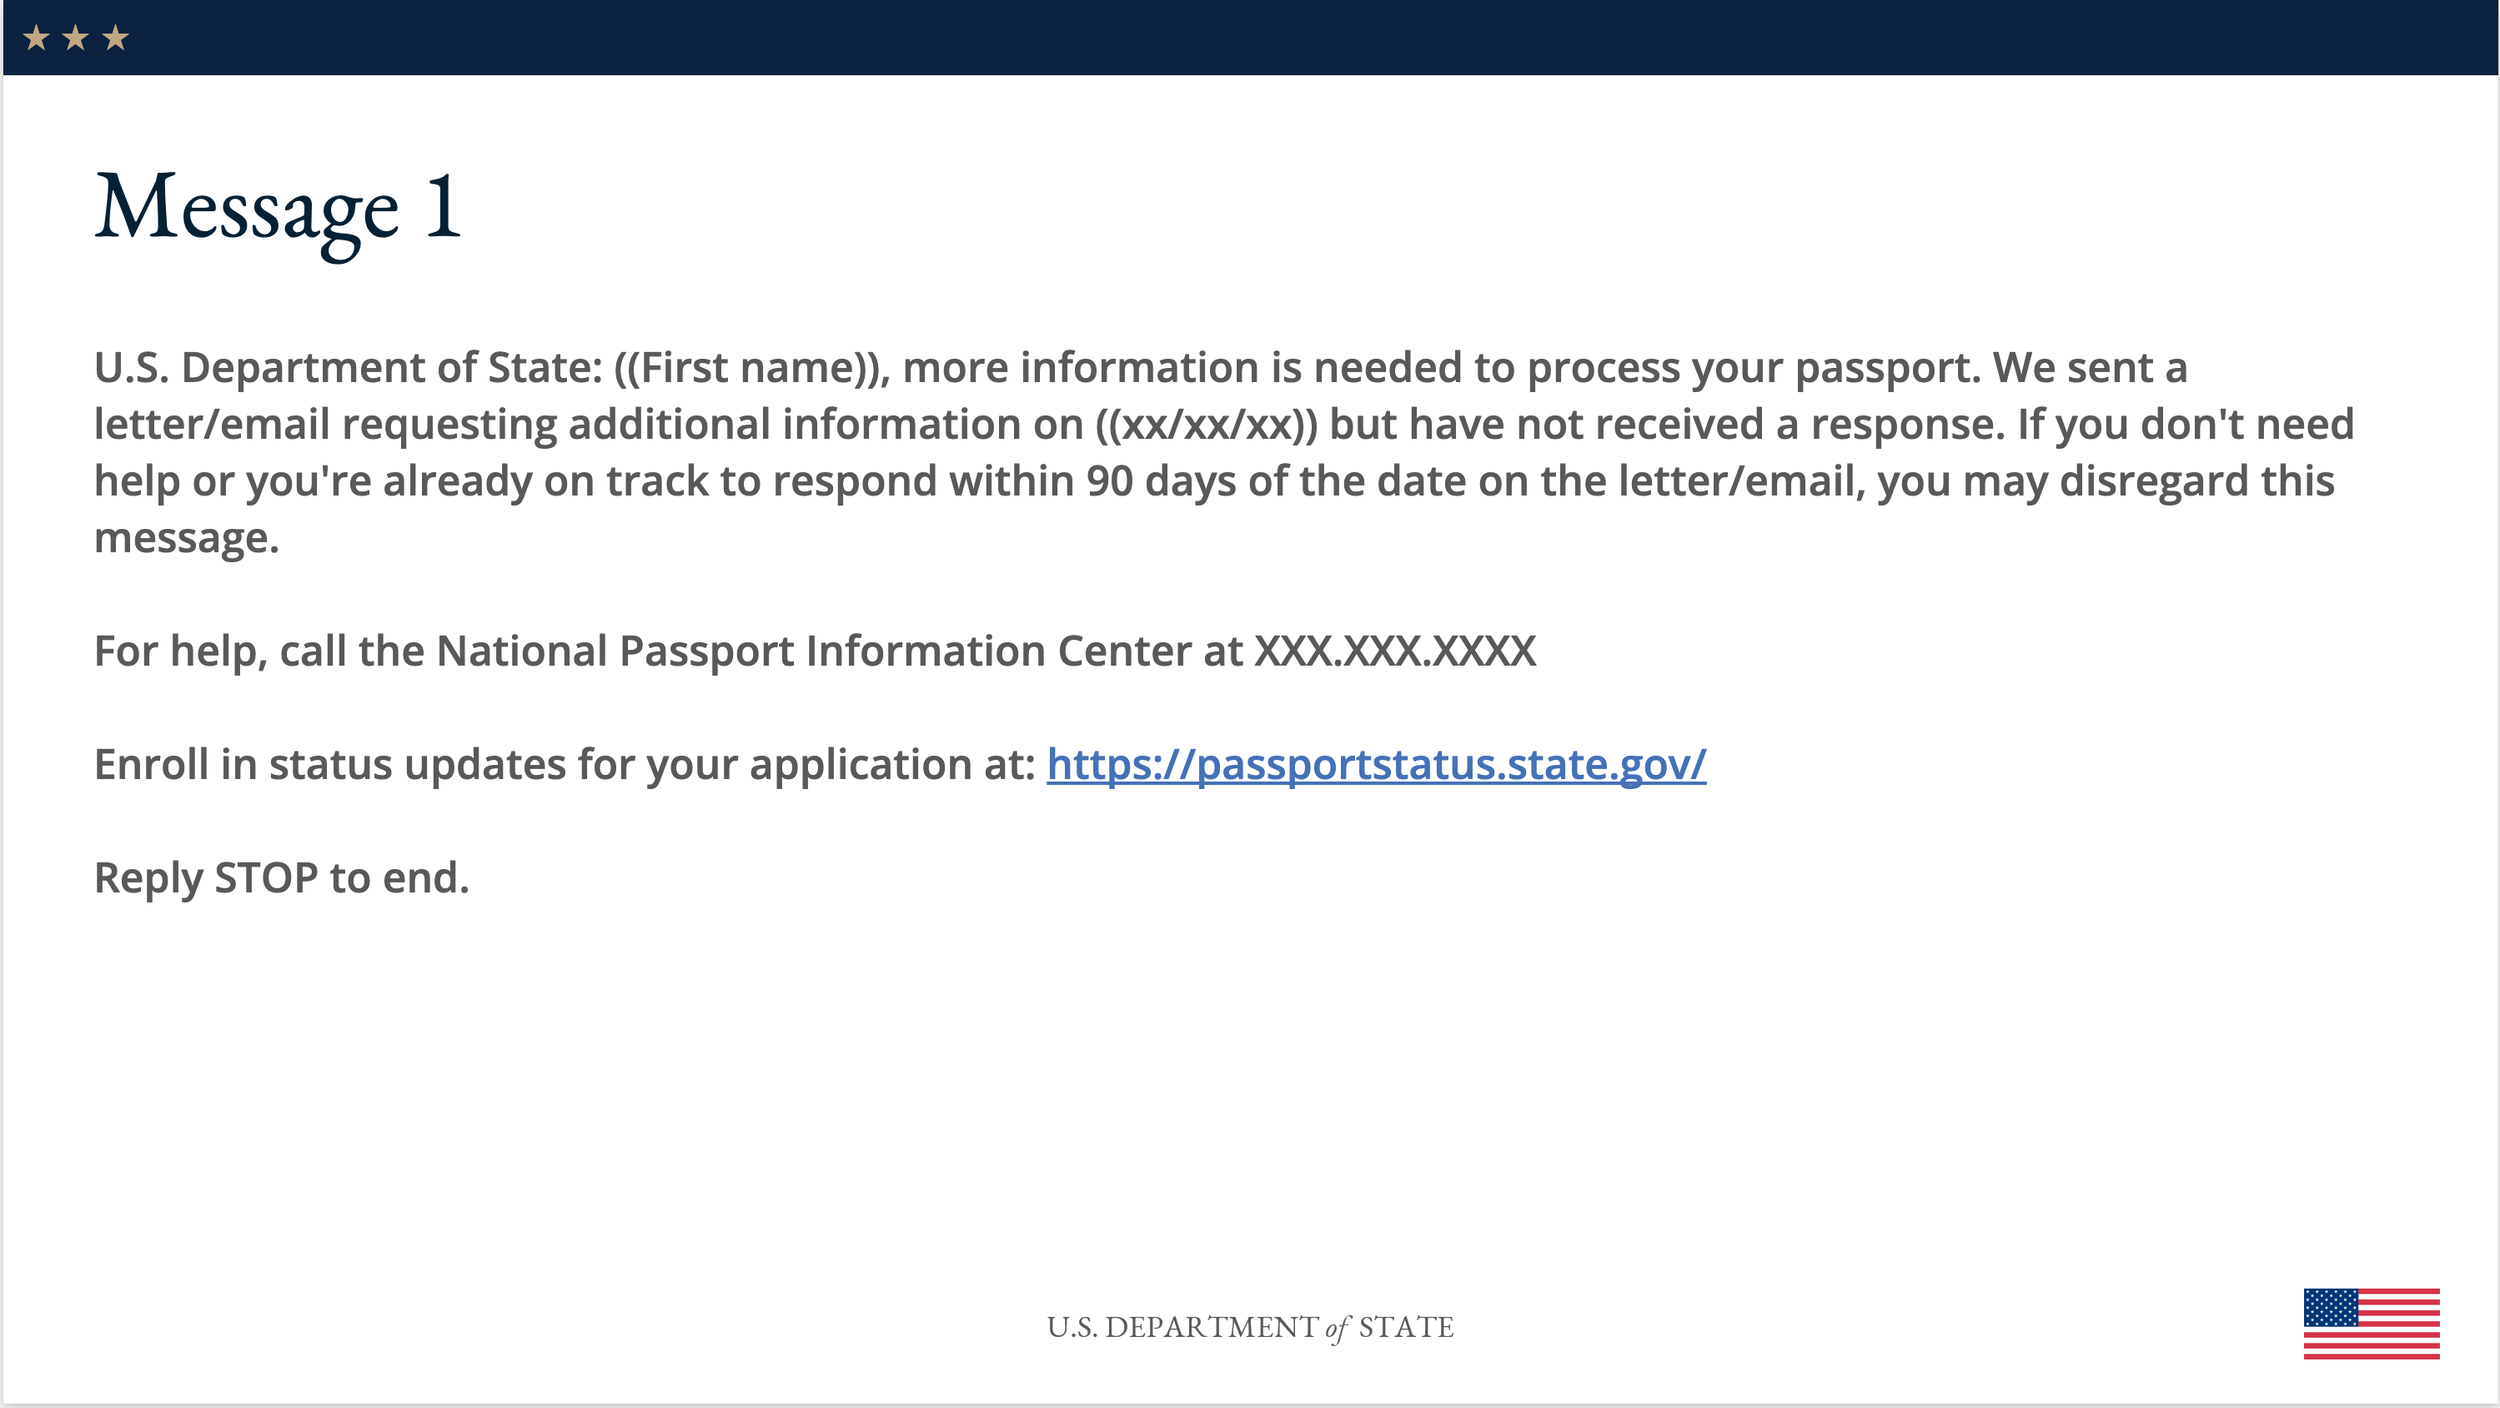Click 'U.S. Department of State:' at paragraph start
The image size is (2500, 1408).
tap(348, 368)
